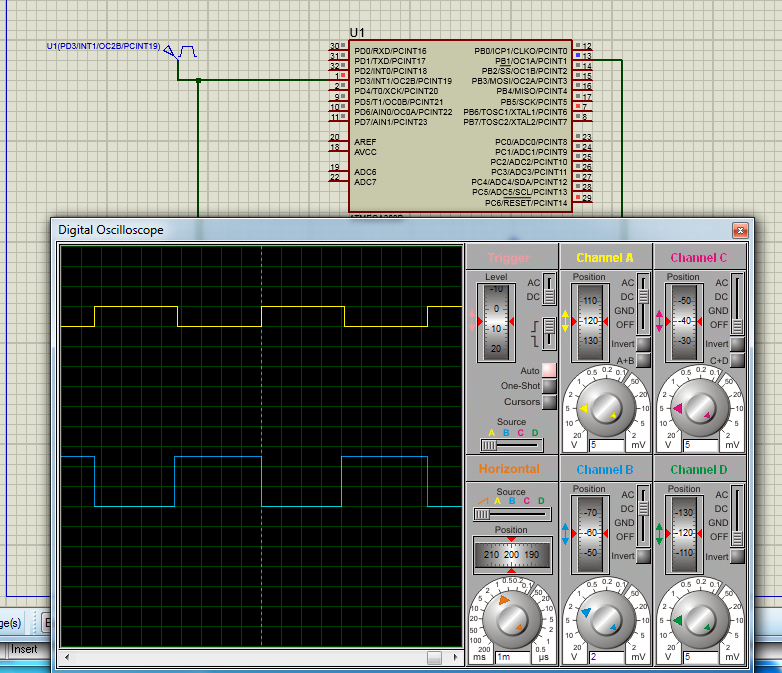Screen dimensions: 782x673
Task: Click Channel D voltage value field
Action: (x=701, y=657)
